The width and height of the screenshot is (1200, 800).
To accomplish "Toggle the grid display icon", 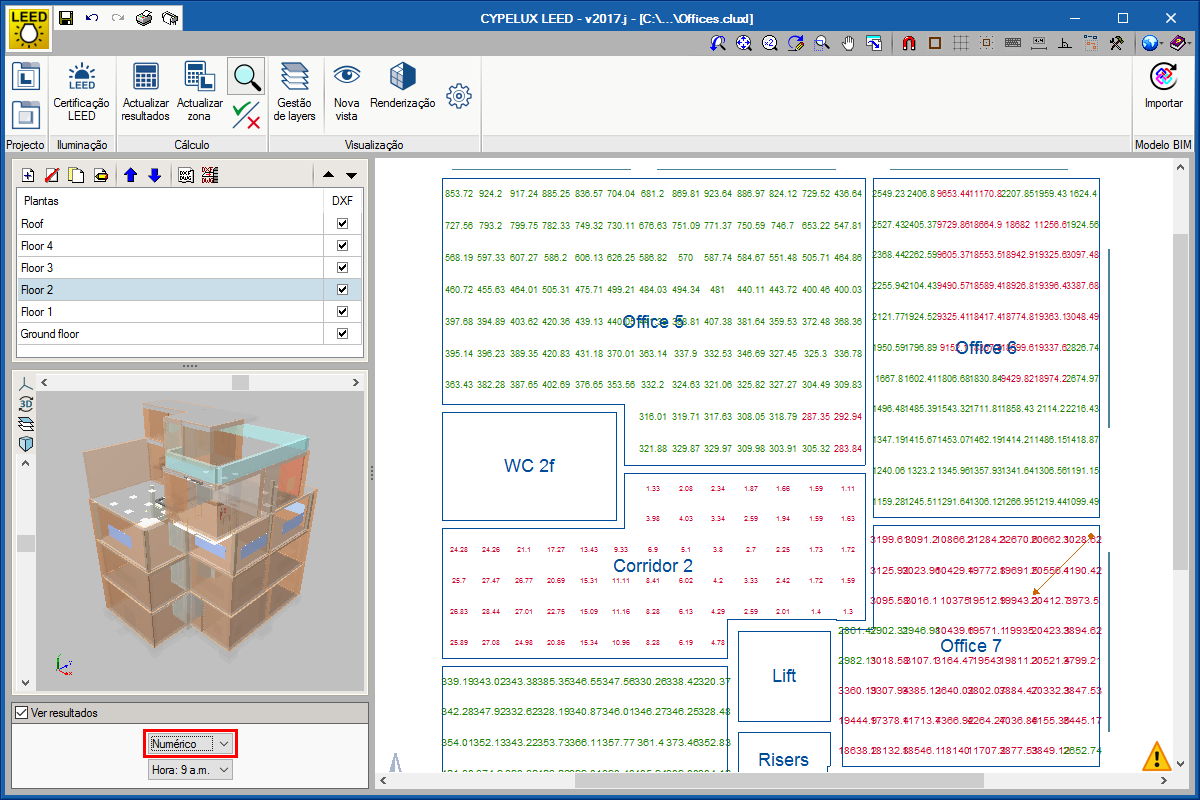I will tap(961, 43).
